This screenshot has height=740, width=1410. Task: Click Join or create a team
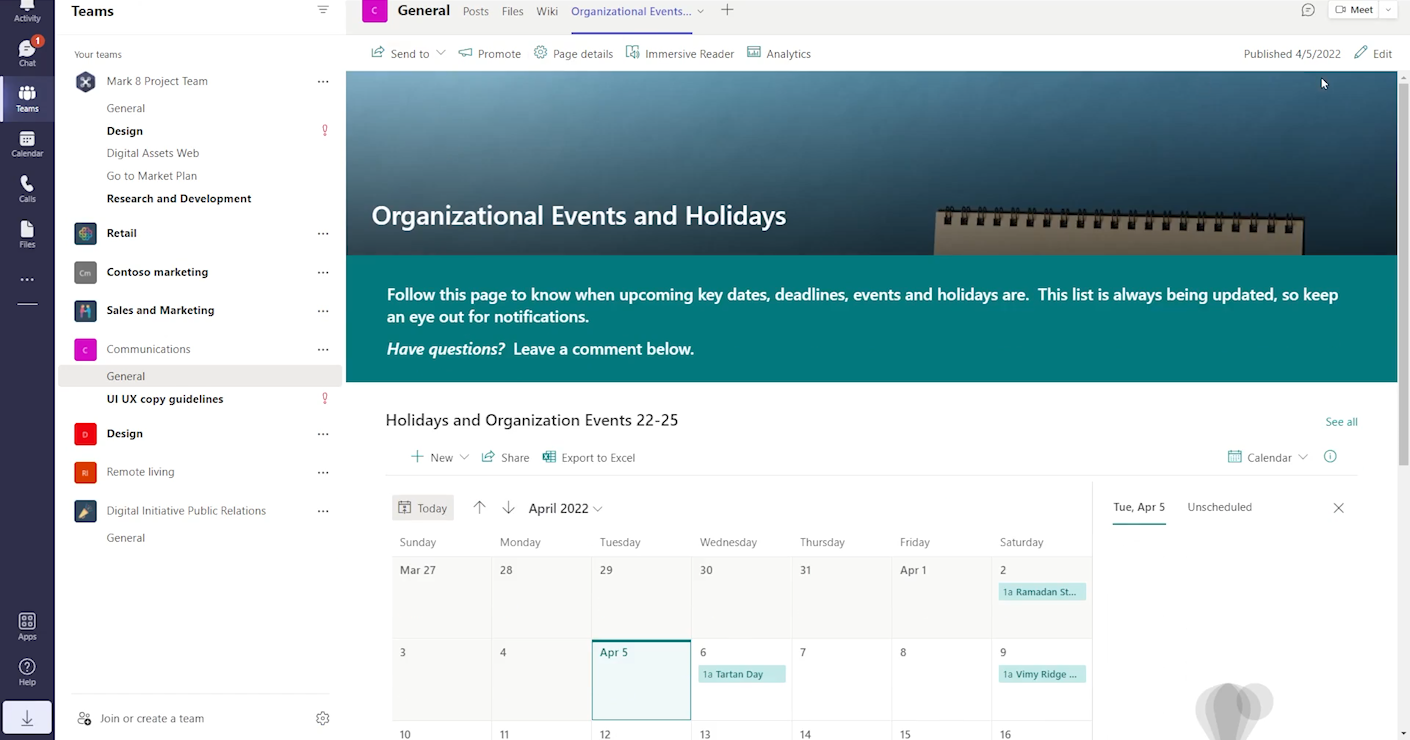click(x=141, y=718)
